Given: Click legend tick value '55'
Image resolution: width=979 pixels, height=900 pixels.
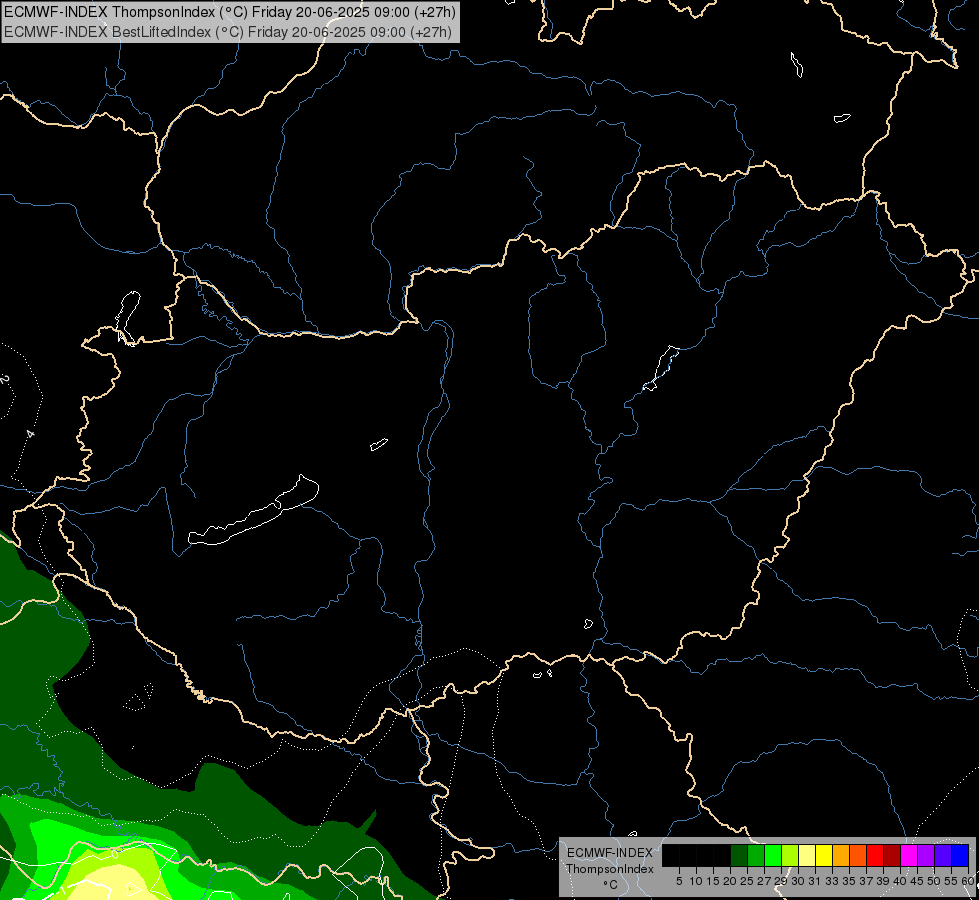Looking at the screenshot, I should tap(951, 881).
